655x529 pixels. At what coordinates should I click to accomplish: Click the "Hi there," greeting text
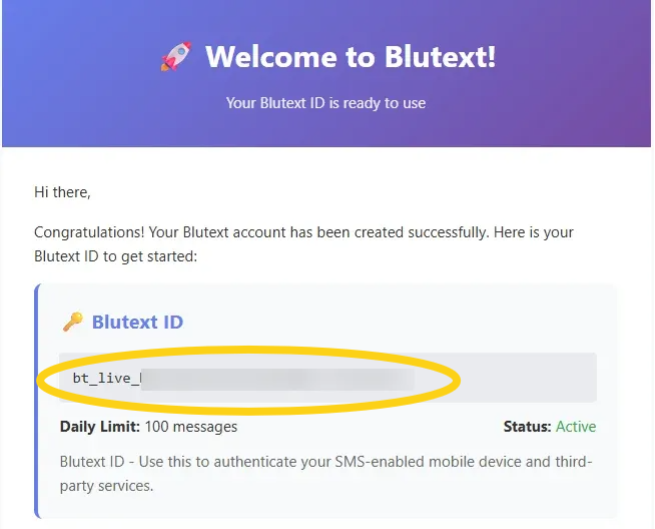(62, 192)
